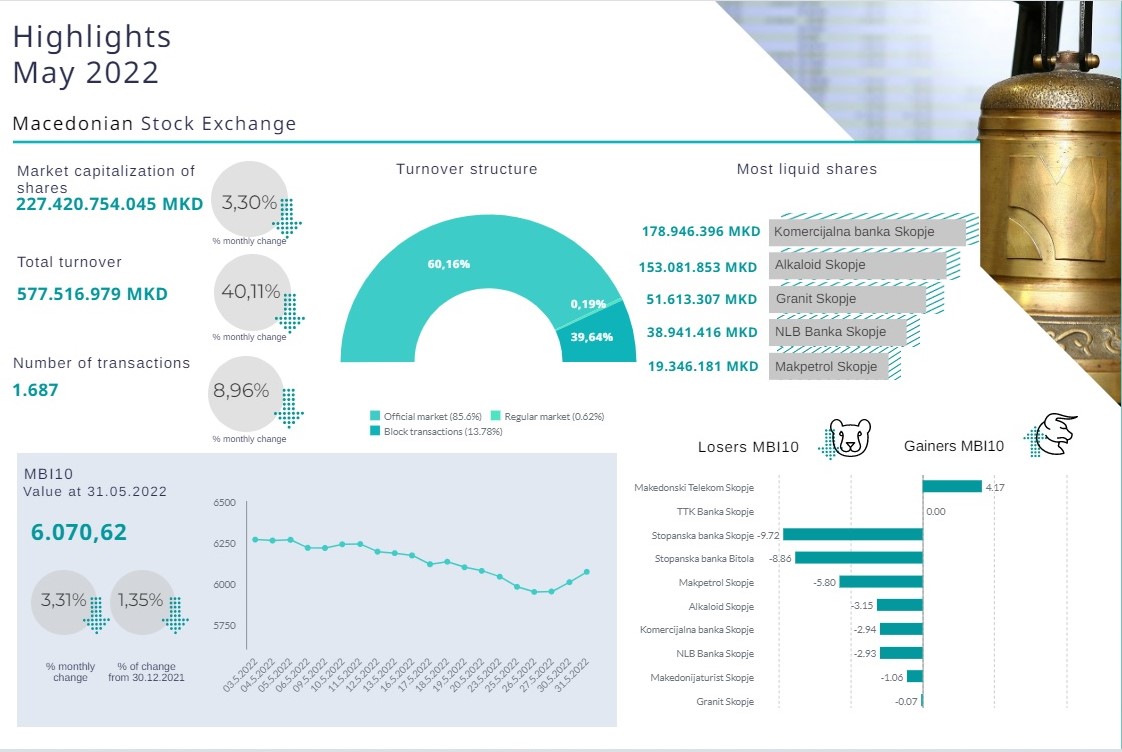1122x752 pixels.
Task: Click the up arrow left of the bull icon
Action: (1031, 441)
